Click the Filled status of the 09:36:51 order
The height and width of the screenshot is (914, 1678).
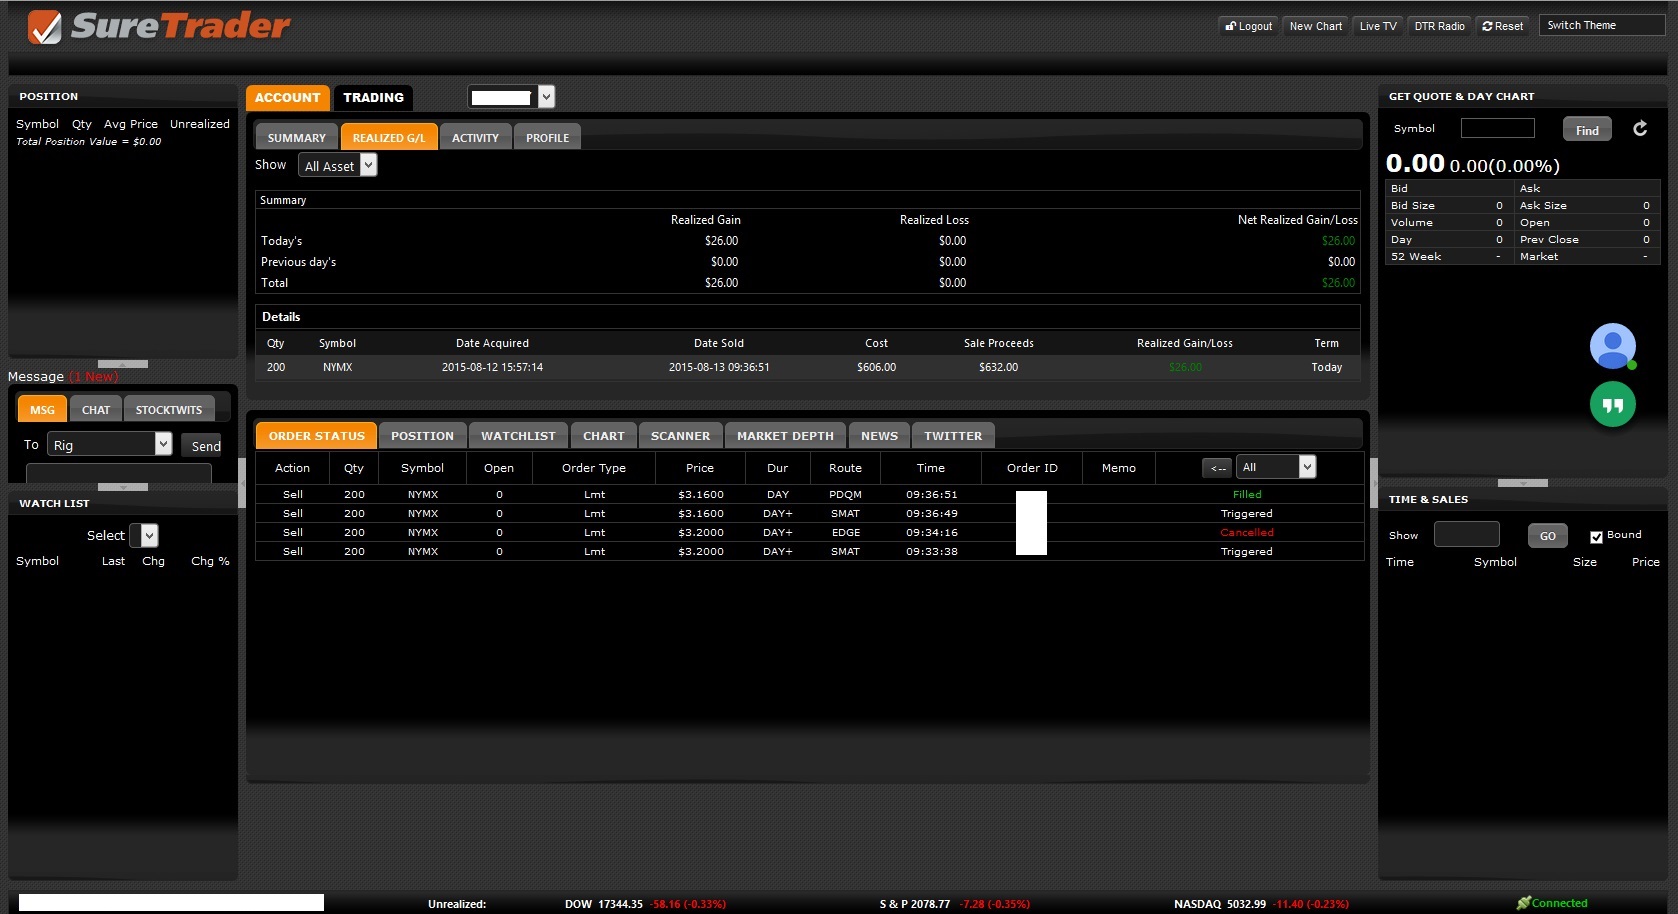1247,494
